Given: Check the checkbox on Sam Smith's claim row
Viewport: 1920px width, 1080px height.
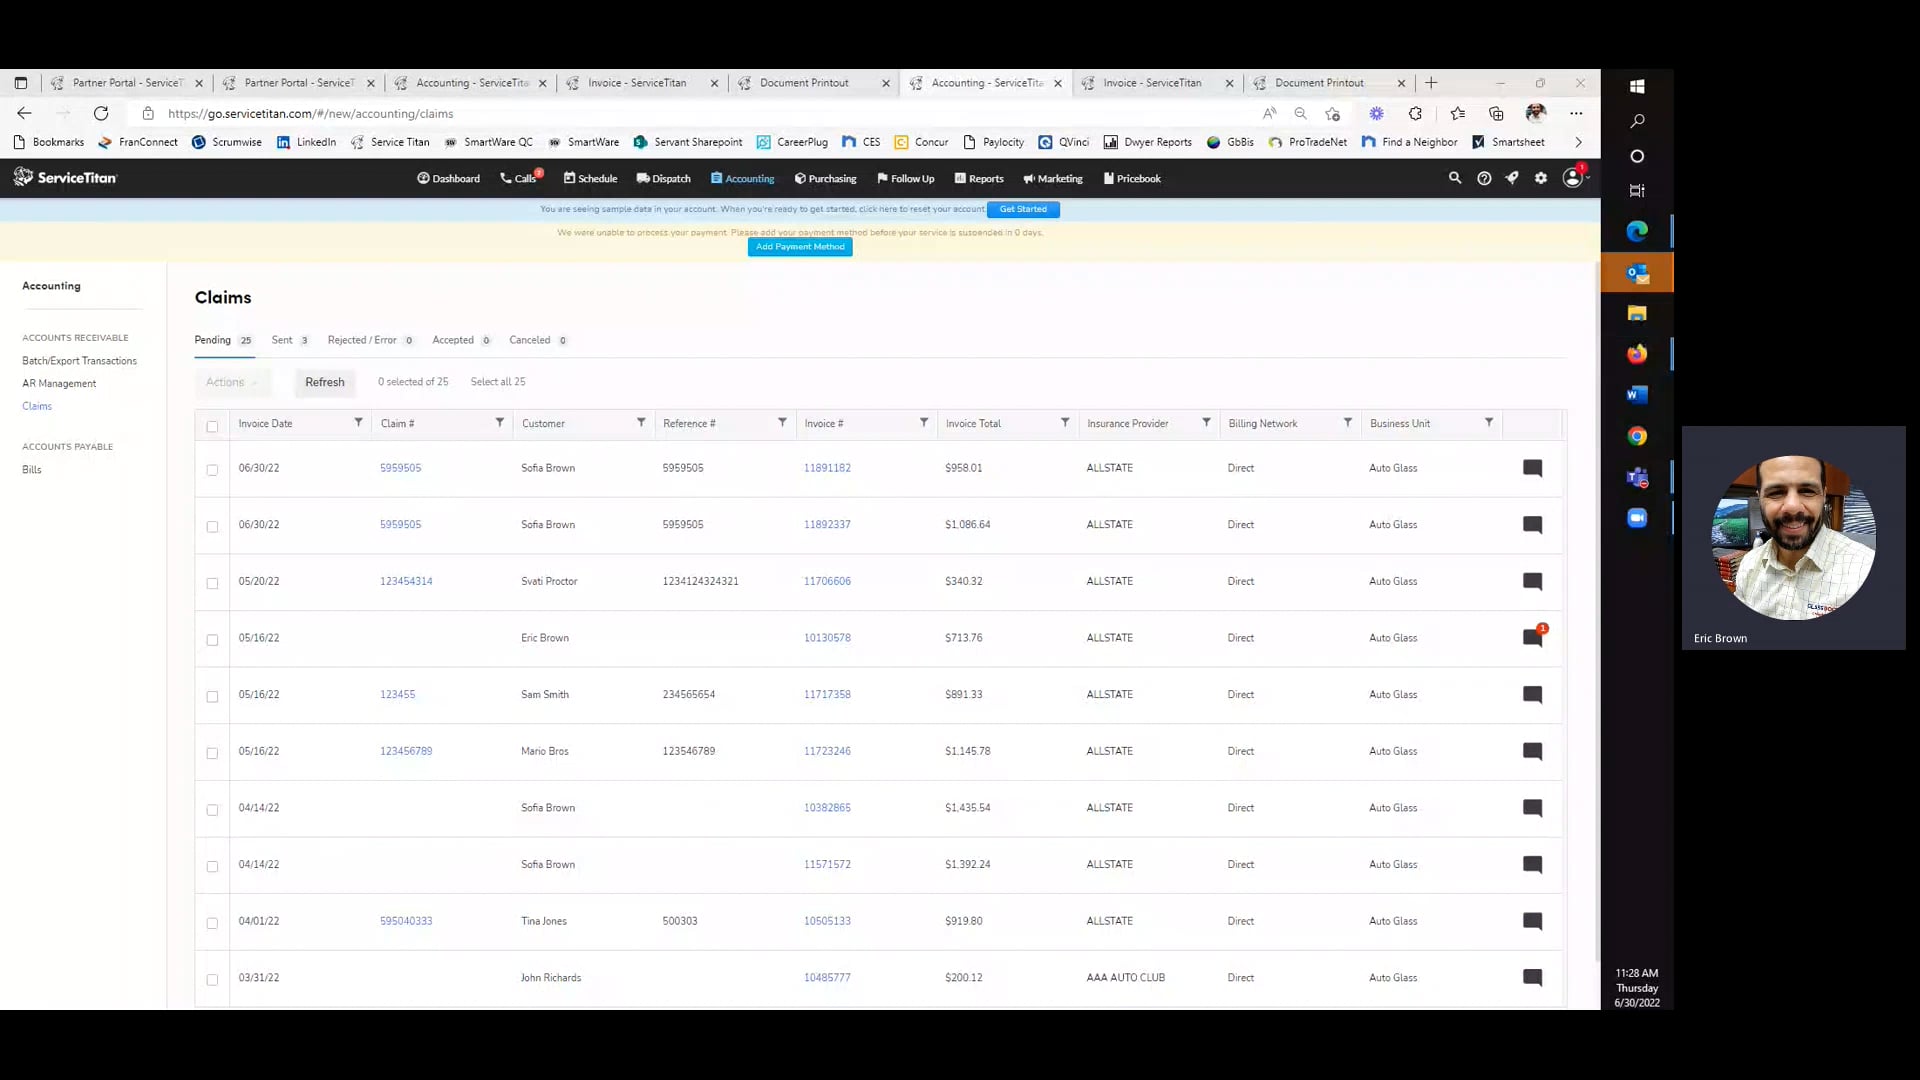Looking at the screenshot, I should click(212, 697).
